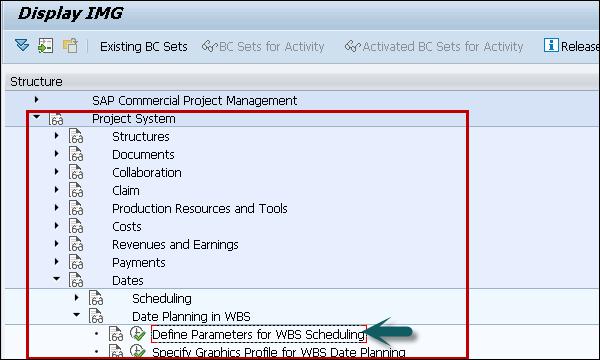Click the Expand All double-arrow toolbar icon
The width and height of the screenshot is (600, 360).
[22, 46]
